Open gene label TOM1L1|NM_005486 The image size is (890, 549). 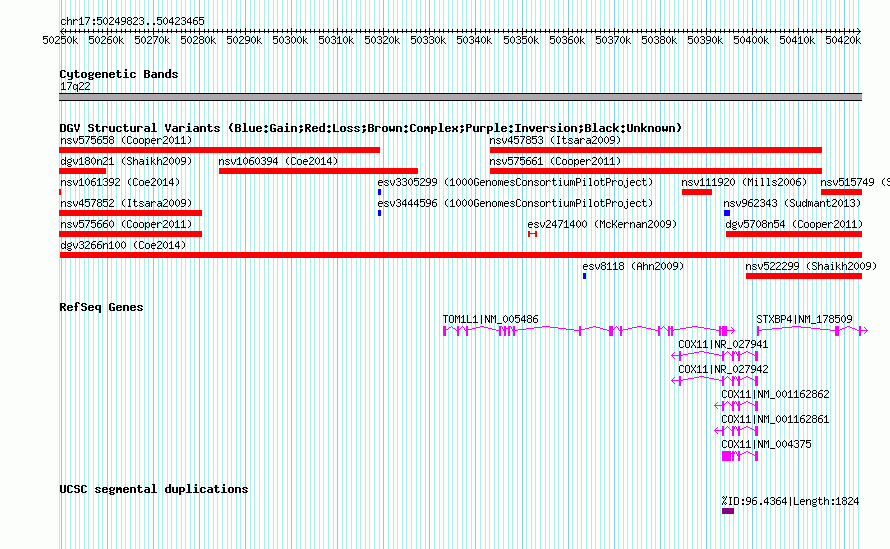coord(490,319)
